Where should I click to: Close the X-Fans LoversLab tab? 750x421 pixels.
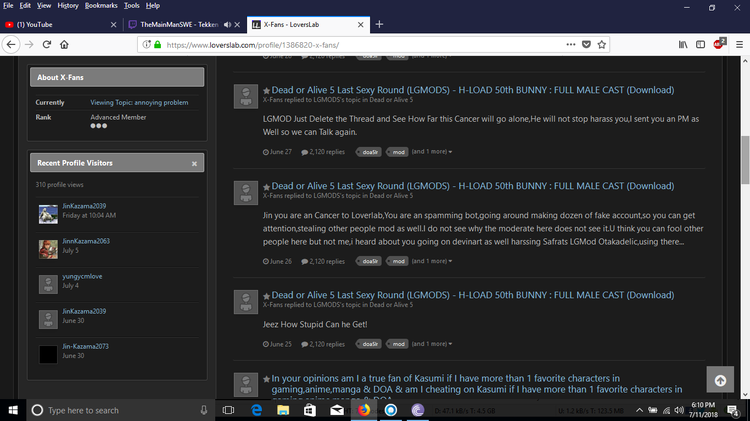click(x=361, y=24)
